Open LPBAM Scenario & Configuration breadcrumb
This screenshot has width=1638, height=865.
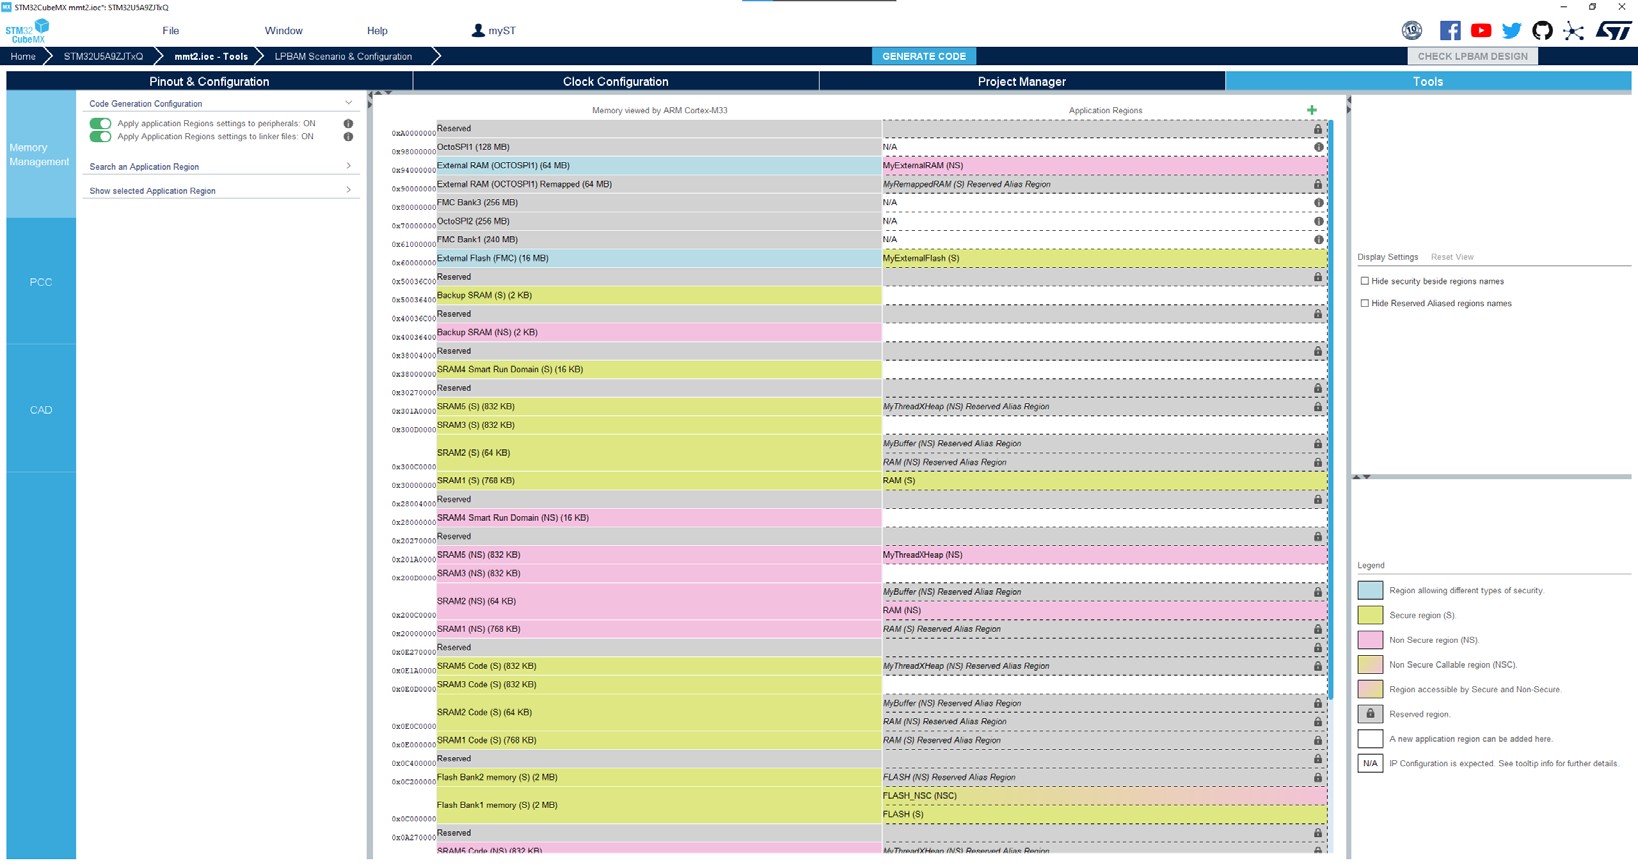(x=343, y=57)
